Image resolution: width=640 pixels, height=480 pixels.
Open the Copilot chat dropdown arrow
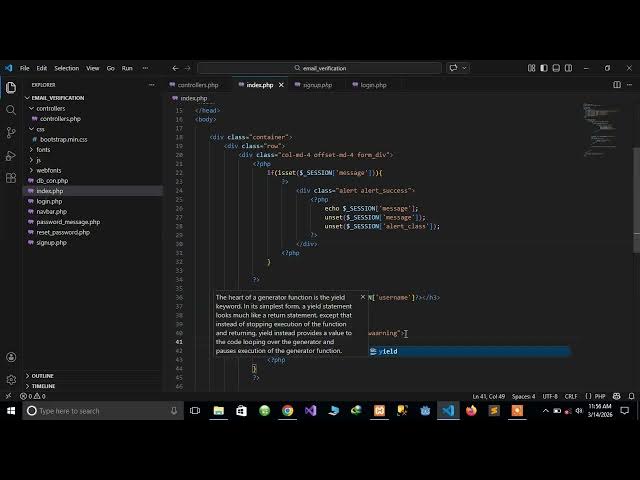coord(464,68)
